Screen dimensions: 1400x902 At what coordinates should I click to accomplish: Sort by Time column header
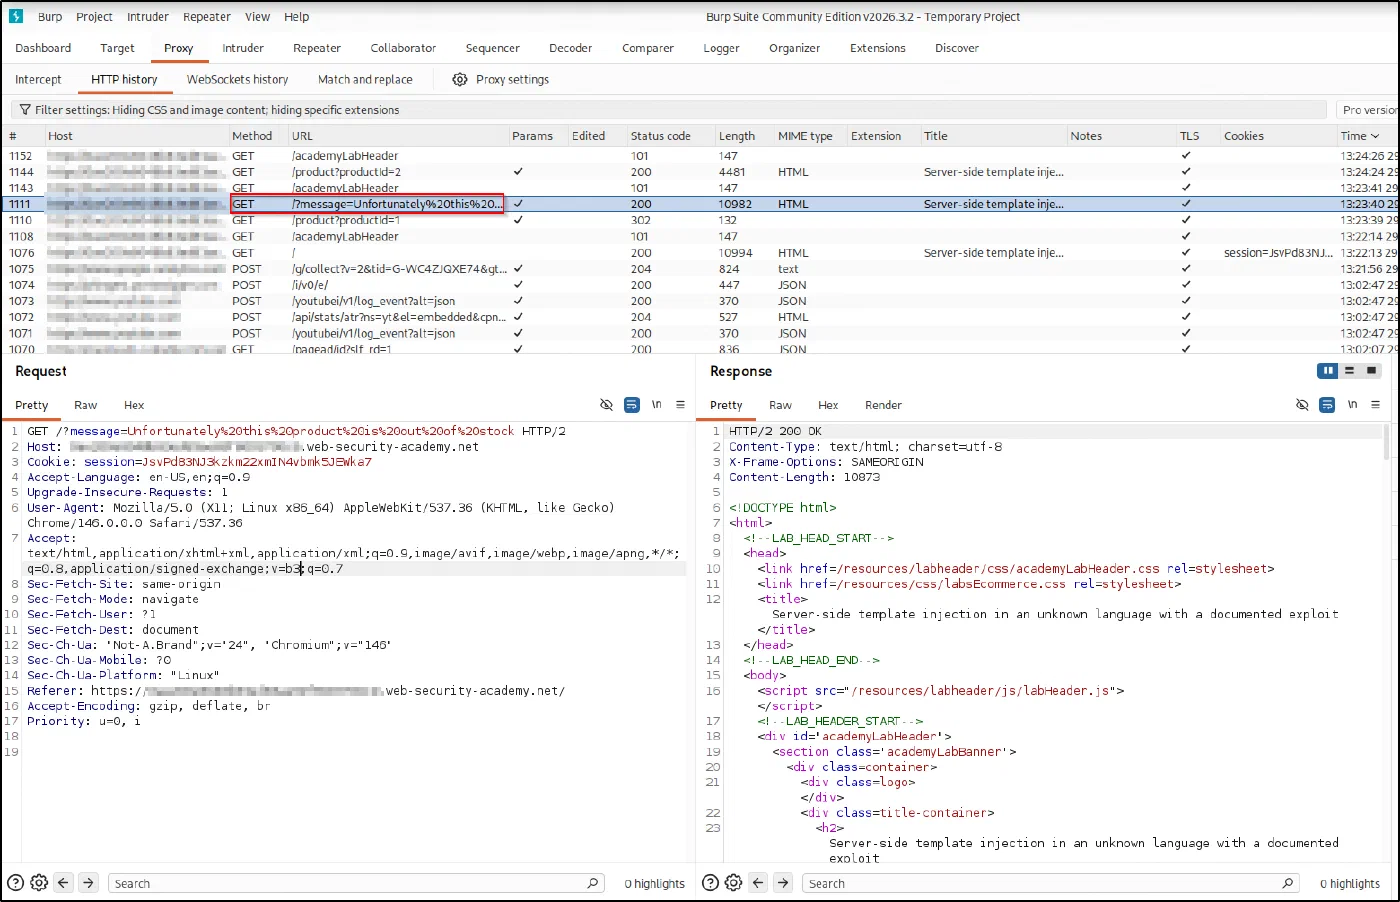coord(1359,136)
